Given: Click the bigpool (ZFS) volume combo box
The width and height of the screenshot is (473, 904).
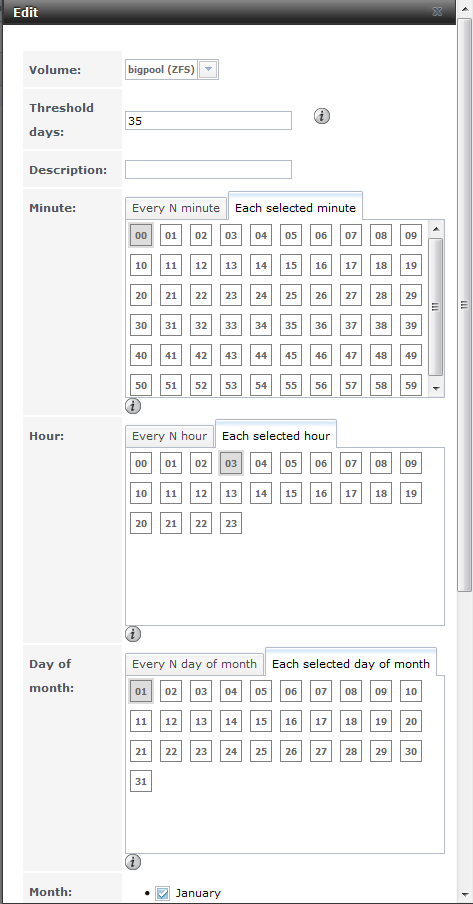Looking at the screenshot, I should 172,70.
